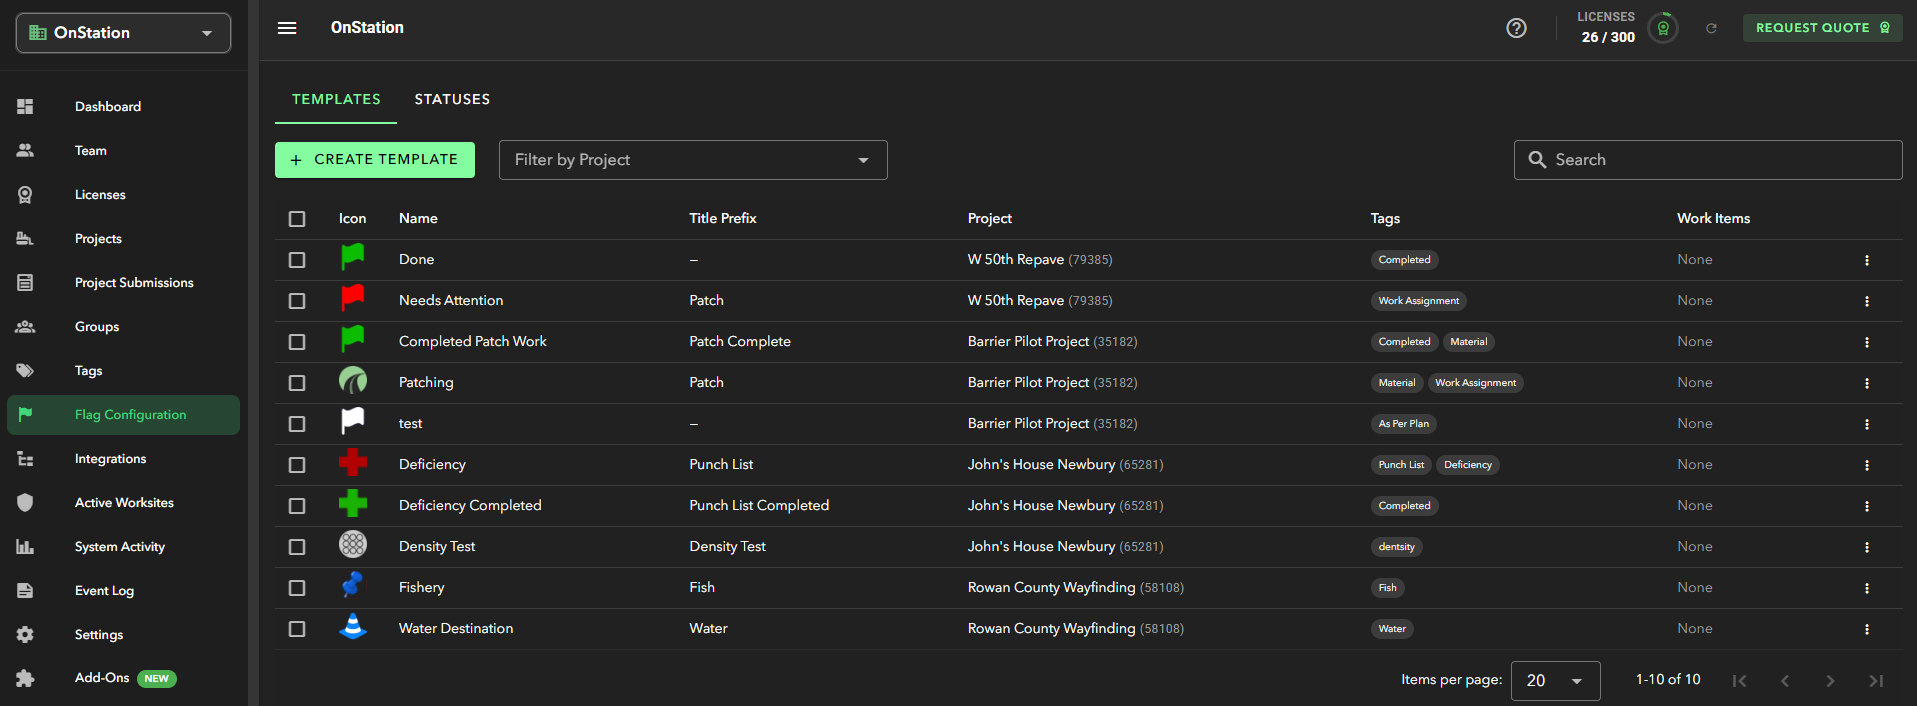
Task: Check the Water Destination row checkbox
Action: coord(297,629)
